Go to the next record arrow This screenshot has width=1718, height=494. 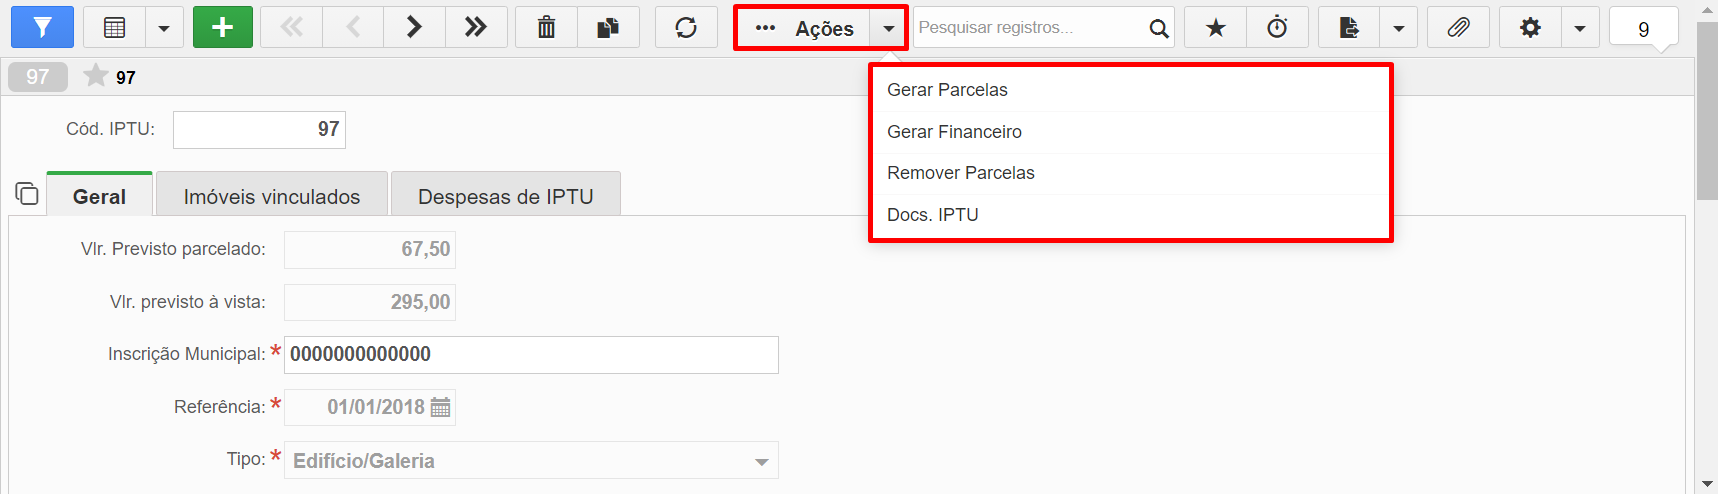pos(414,27)
